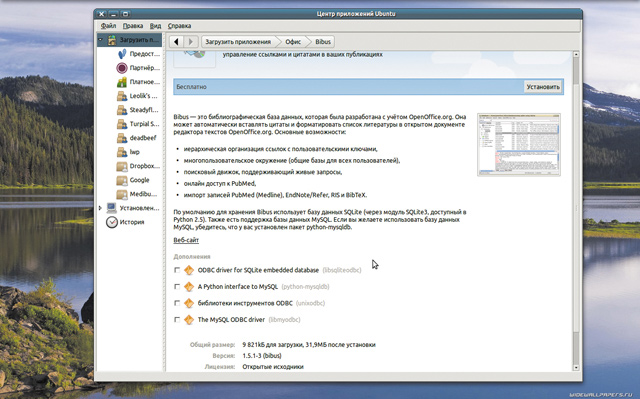Image resolution: width=640 pixels, height=399 pixels.
Task: Select the Medibu... source icon
Action: point(122,194)
